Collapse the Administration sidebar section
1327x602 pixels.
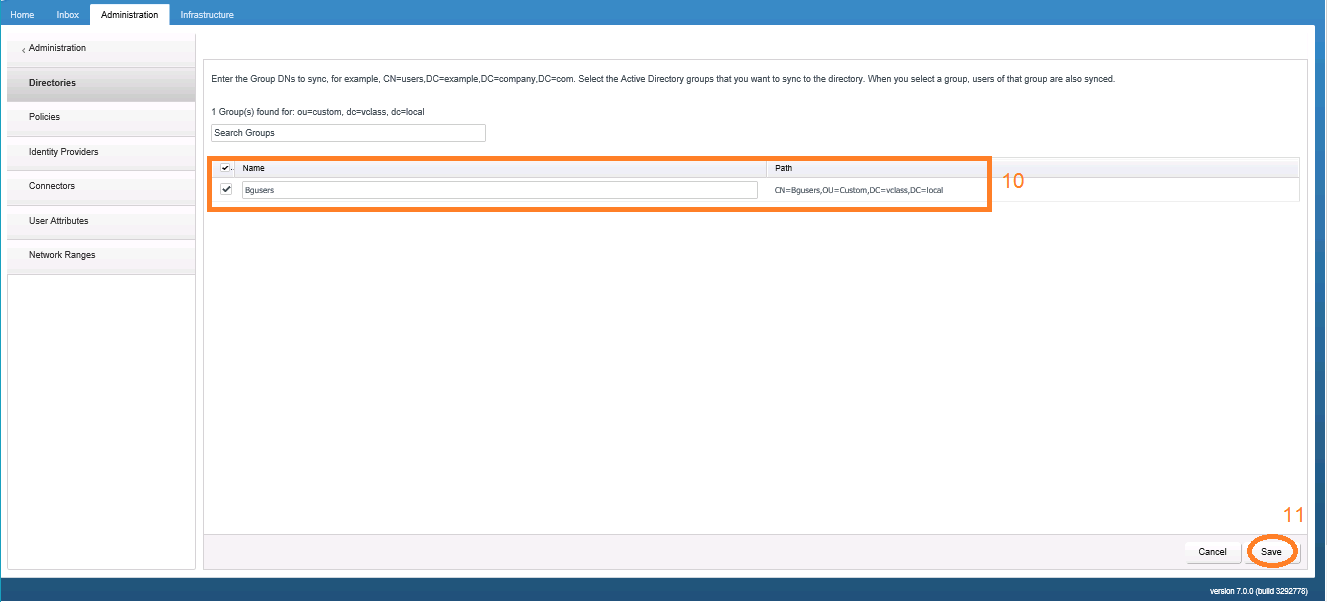(x=56, y=48)
